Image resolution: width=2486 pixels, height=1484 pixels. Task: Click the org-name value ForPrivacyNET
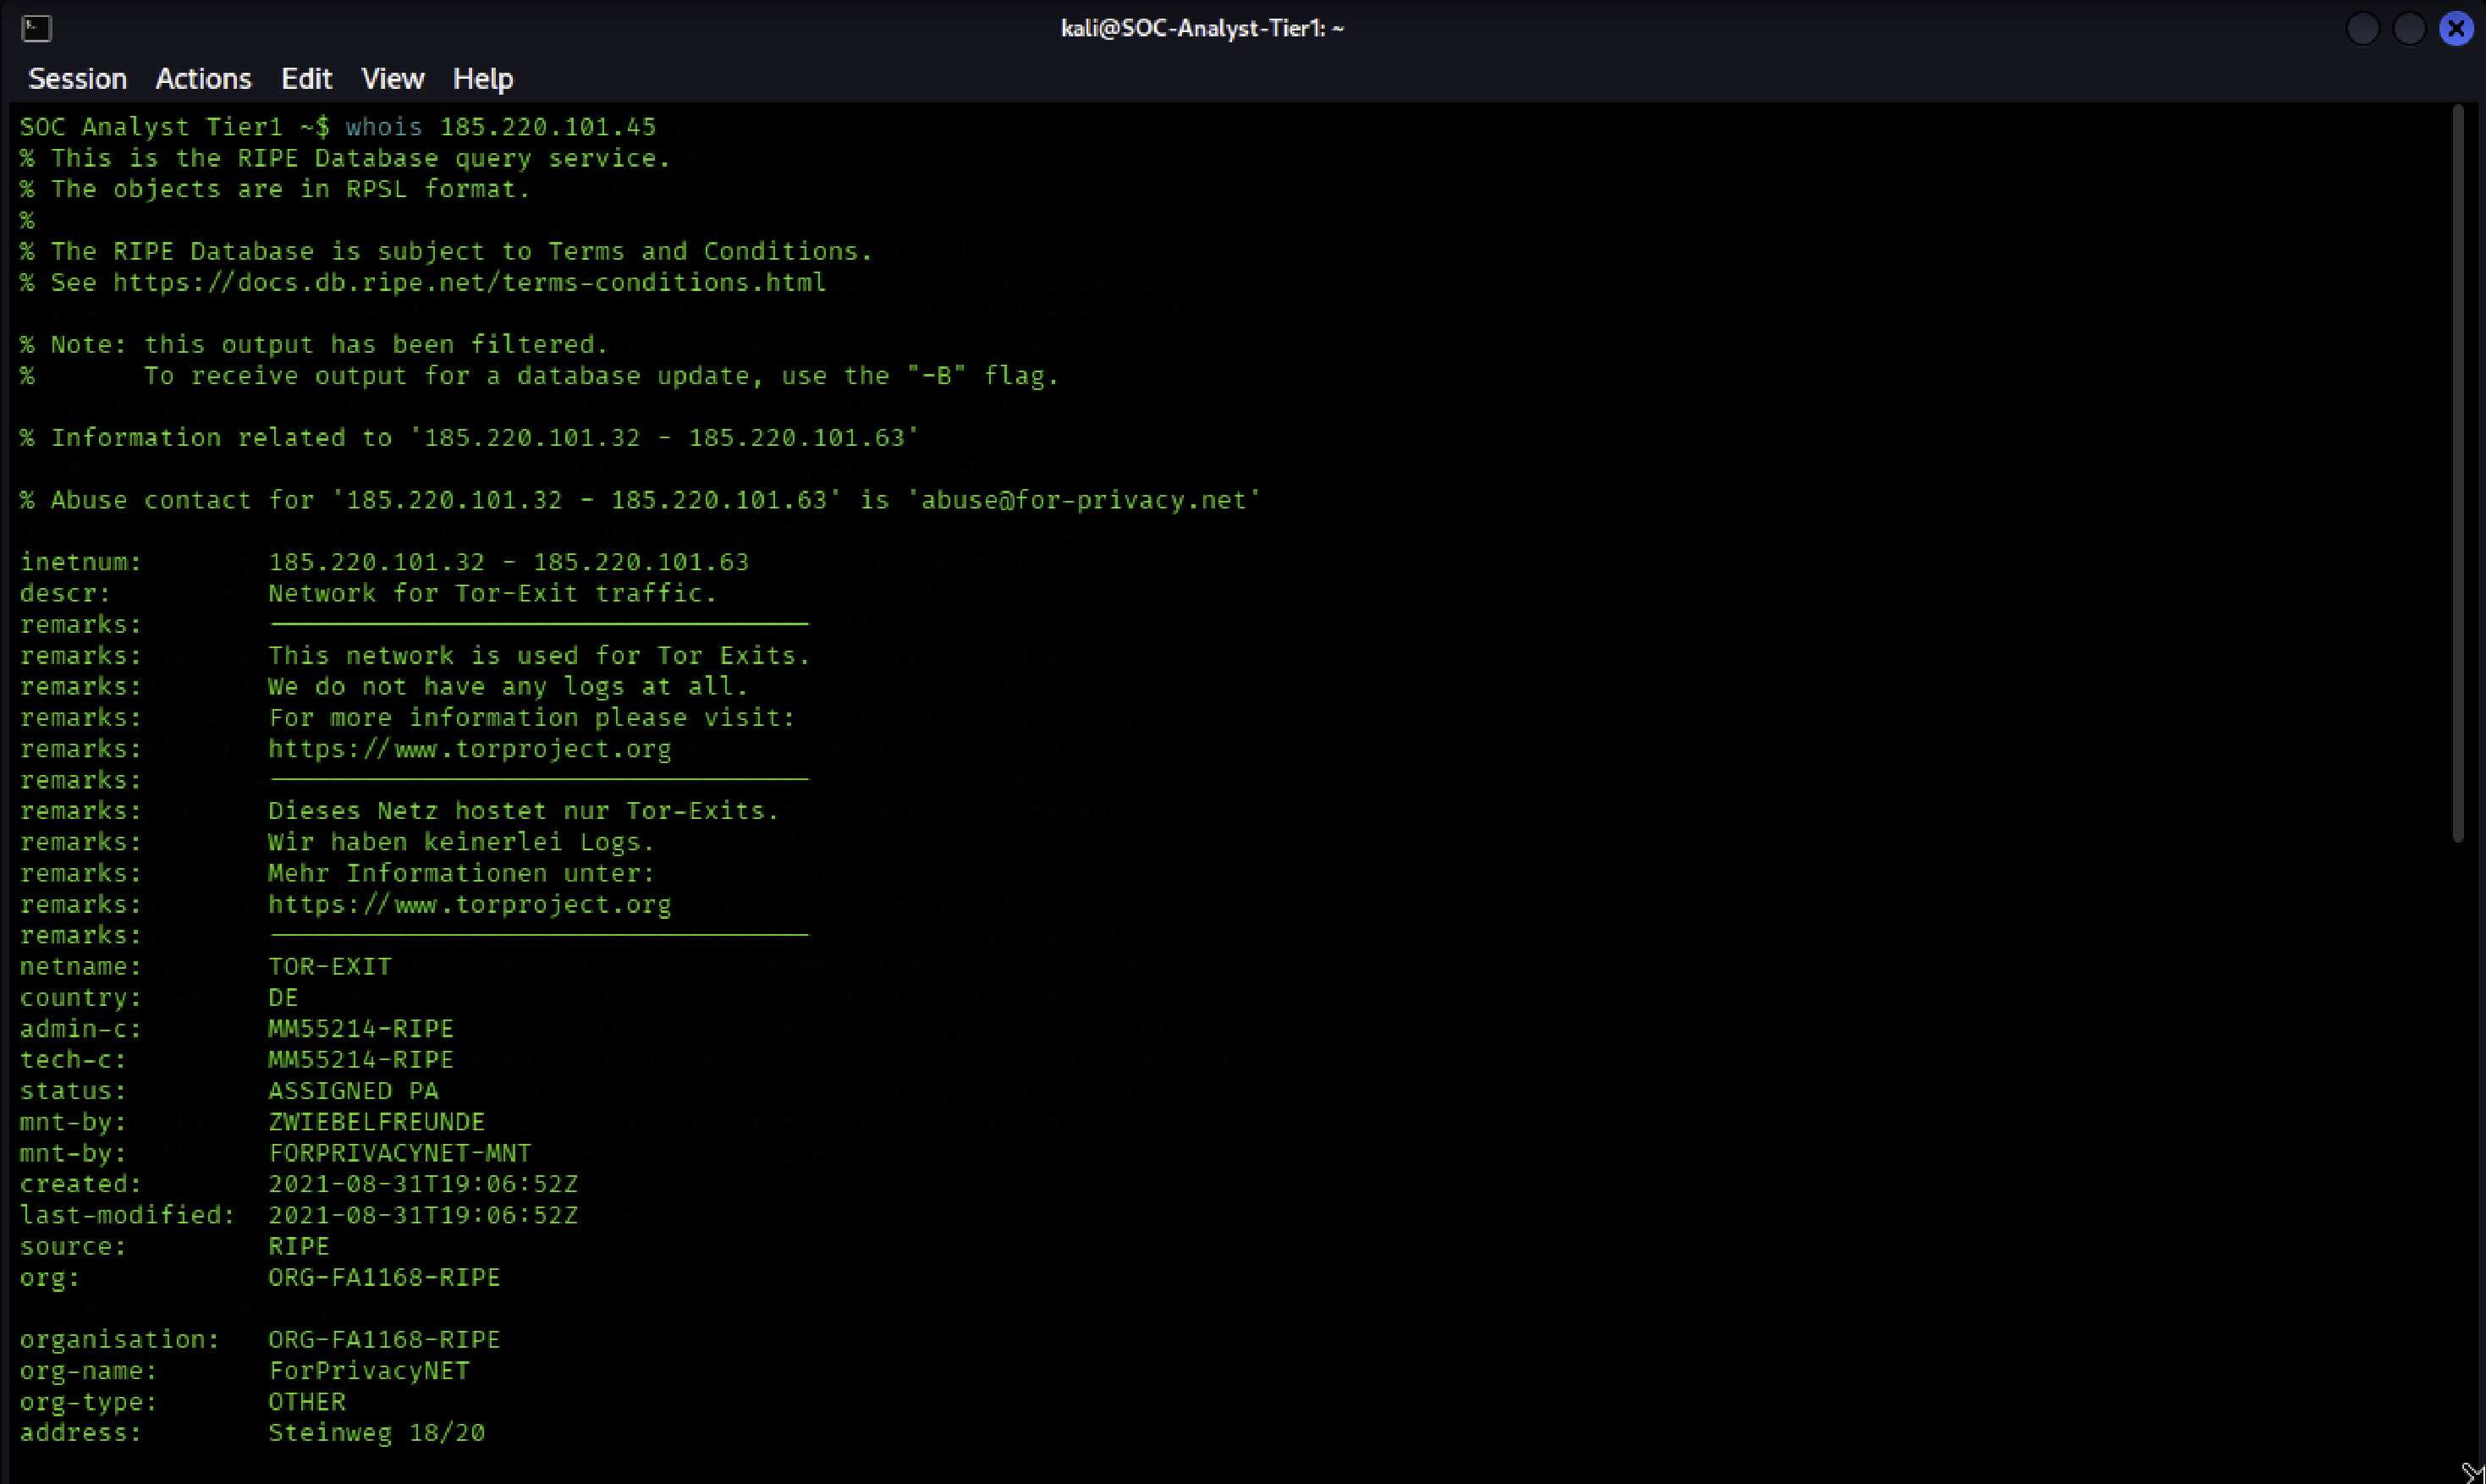click(369, 1371)
